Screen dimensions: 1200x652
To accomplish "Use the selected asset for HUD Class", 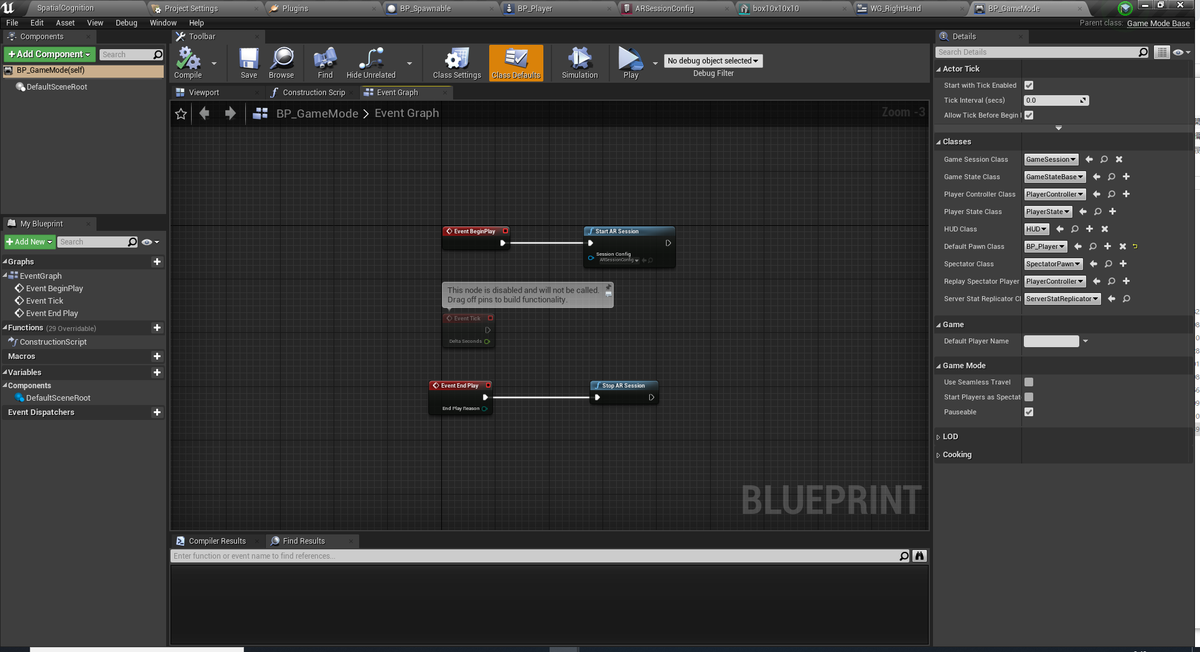I will [1060, 229].
